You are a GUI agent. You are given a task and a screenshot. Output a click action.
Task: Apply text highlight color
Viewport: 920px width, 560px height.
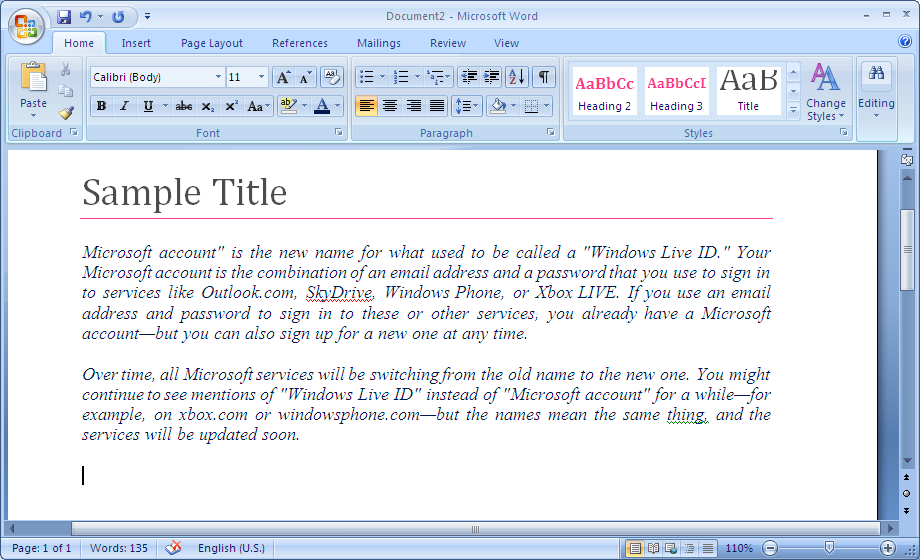click(289, 106)
